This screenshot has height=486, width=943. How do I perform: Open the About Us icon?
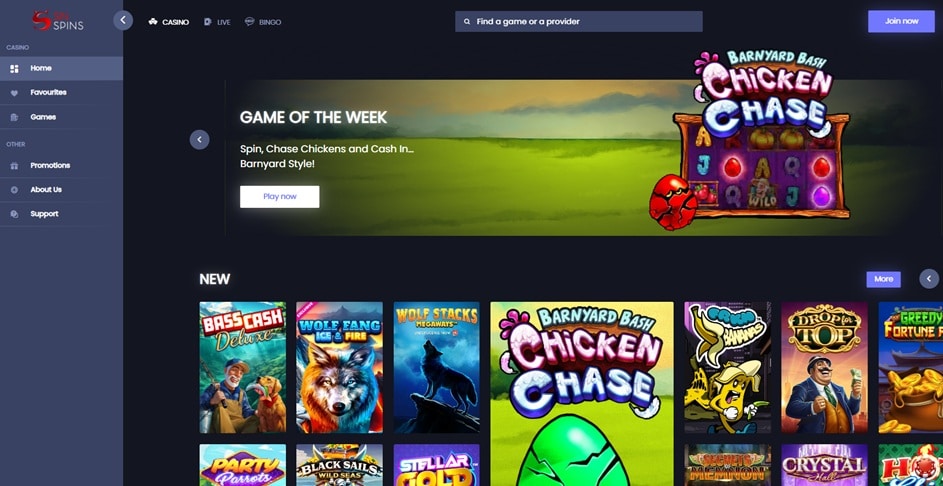[x=14, y=189]
